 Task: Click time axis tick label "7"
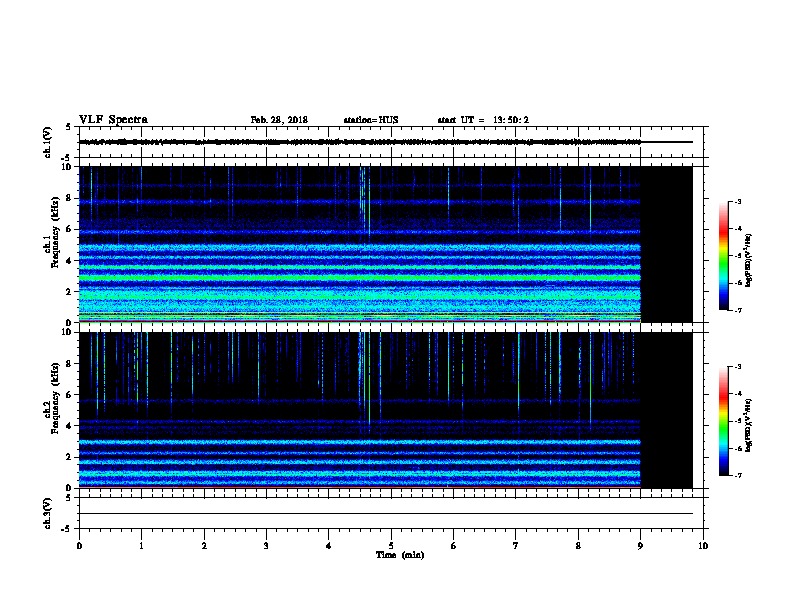(516, 546)
